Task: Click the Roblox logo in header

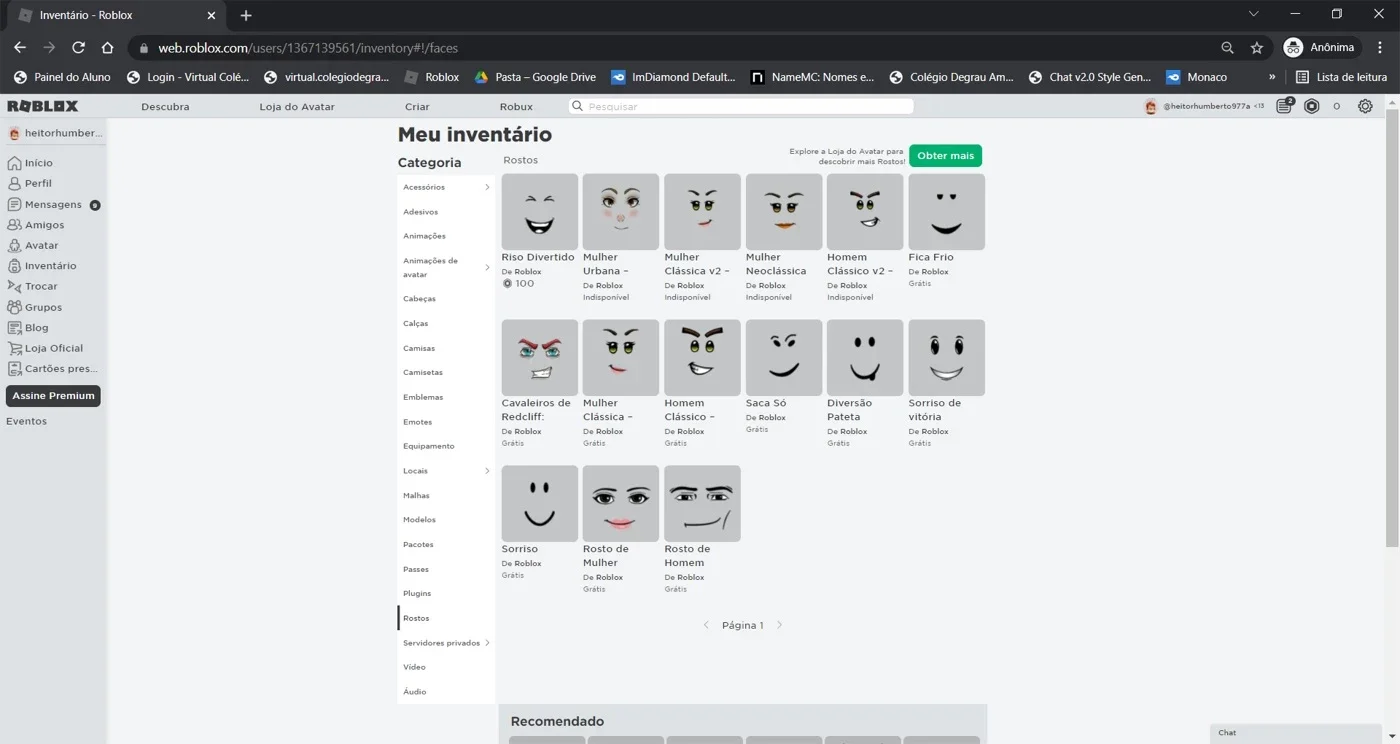Action: point(42,106)
